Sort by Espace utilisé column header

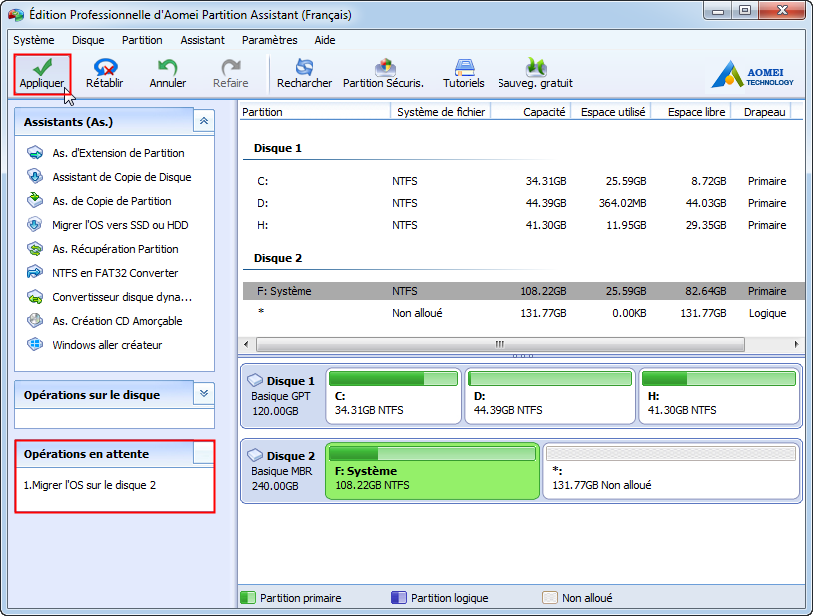611,111
